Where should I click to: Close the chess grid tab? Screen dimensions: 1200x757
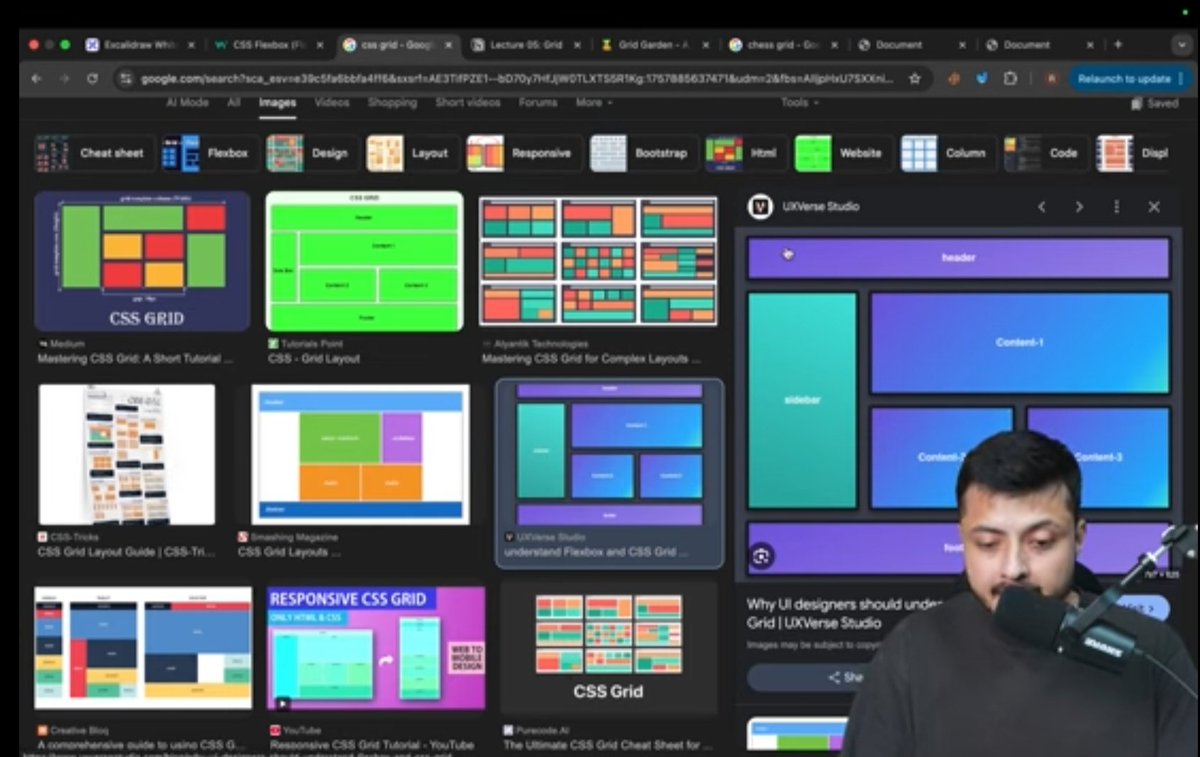834,45
